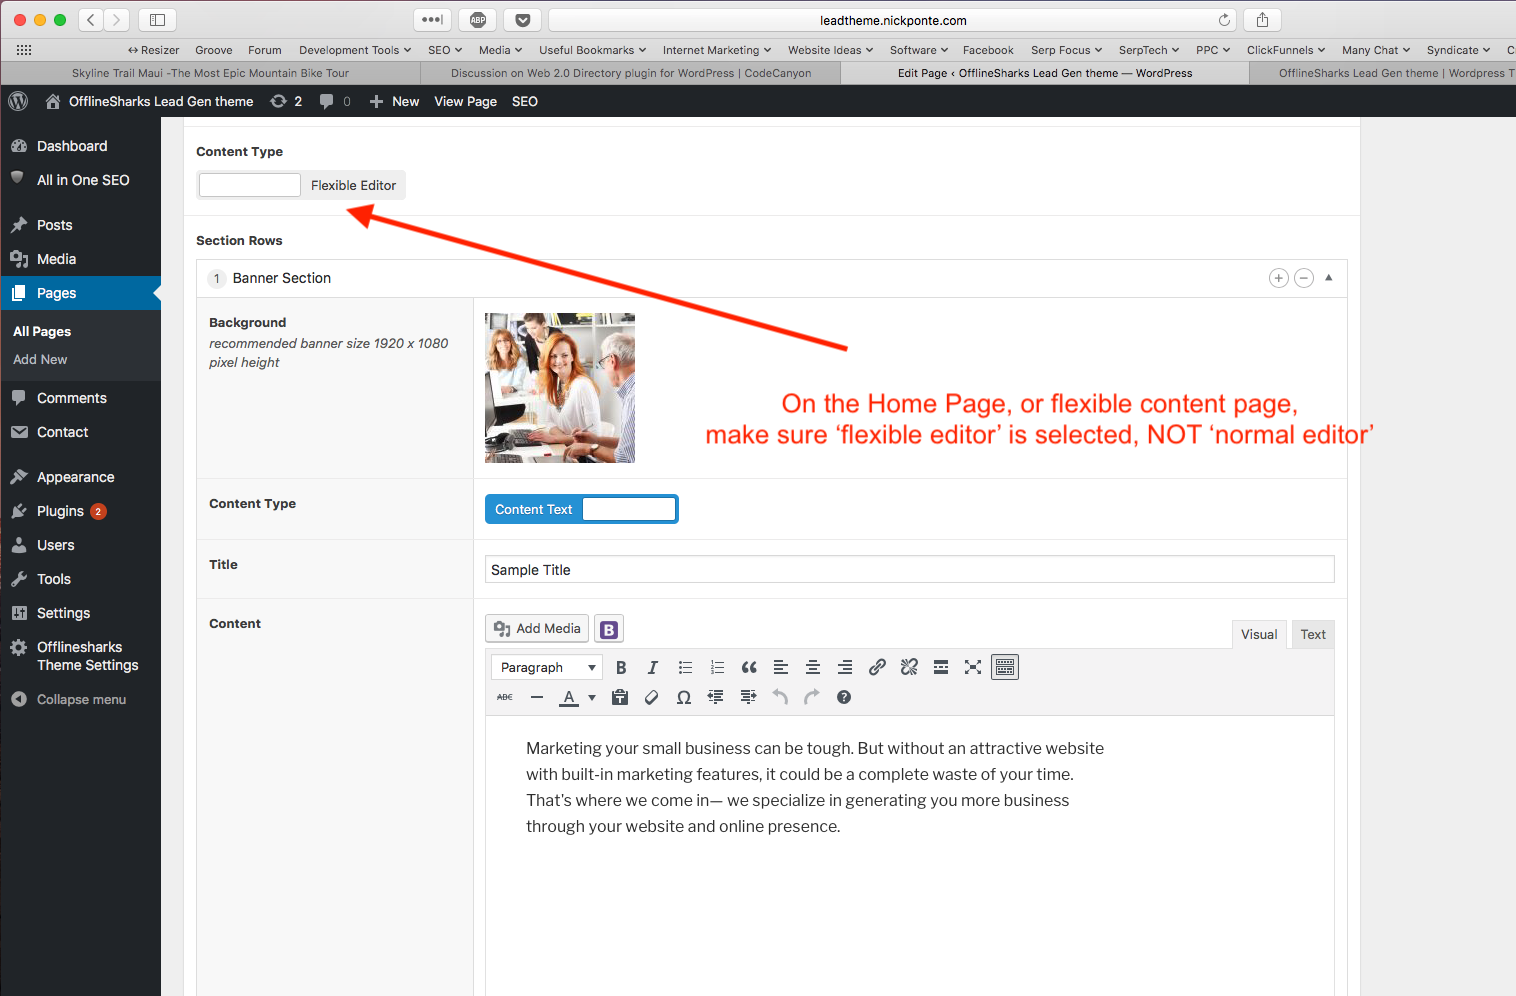Insert blockquote using the quote icon

tap(749, 667)
